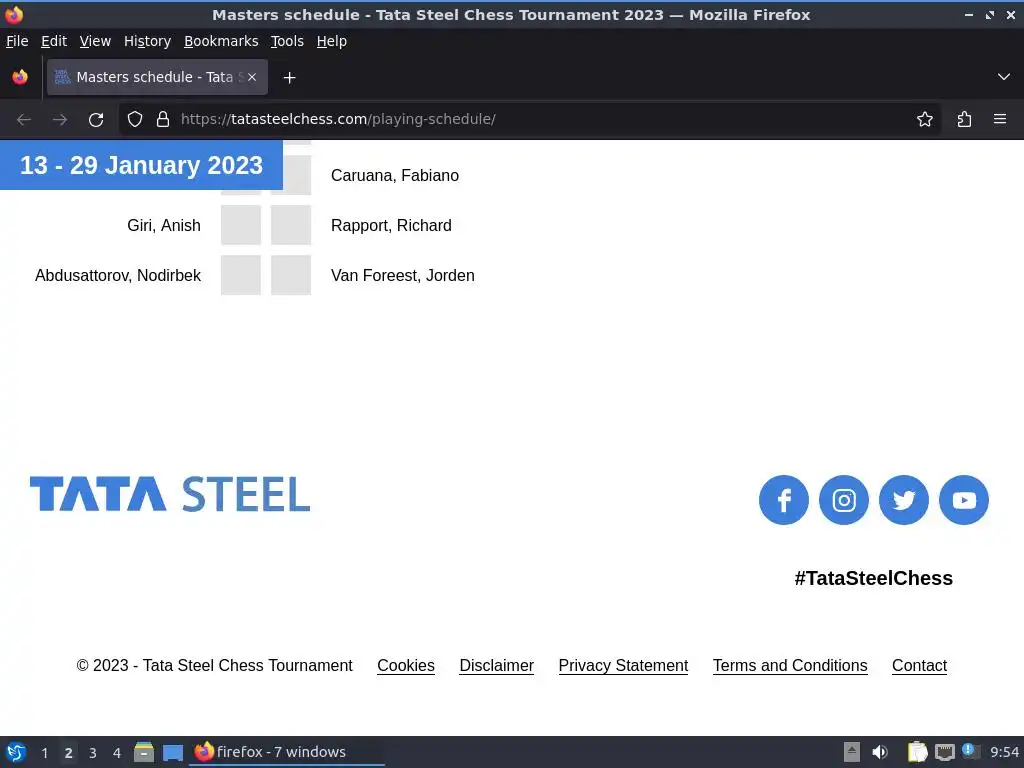1024x768 pixels.
Task: Open the taskbar start menu icon
Action: pyautogui.click(x=16, y=752)
